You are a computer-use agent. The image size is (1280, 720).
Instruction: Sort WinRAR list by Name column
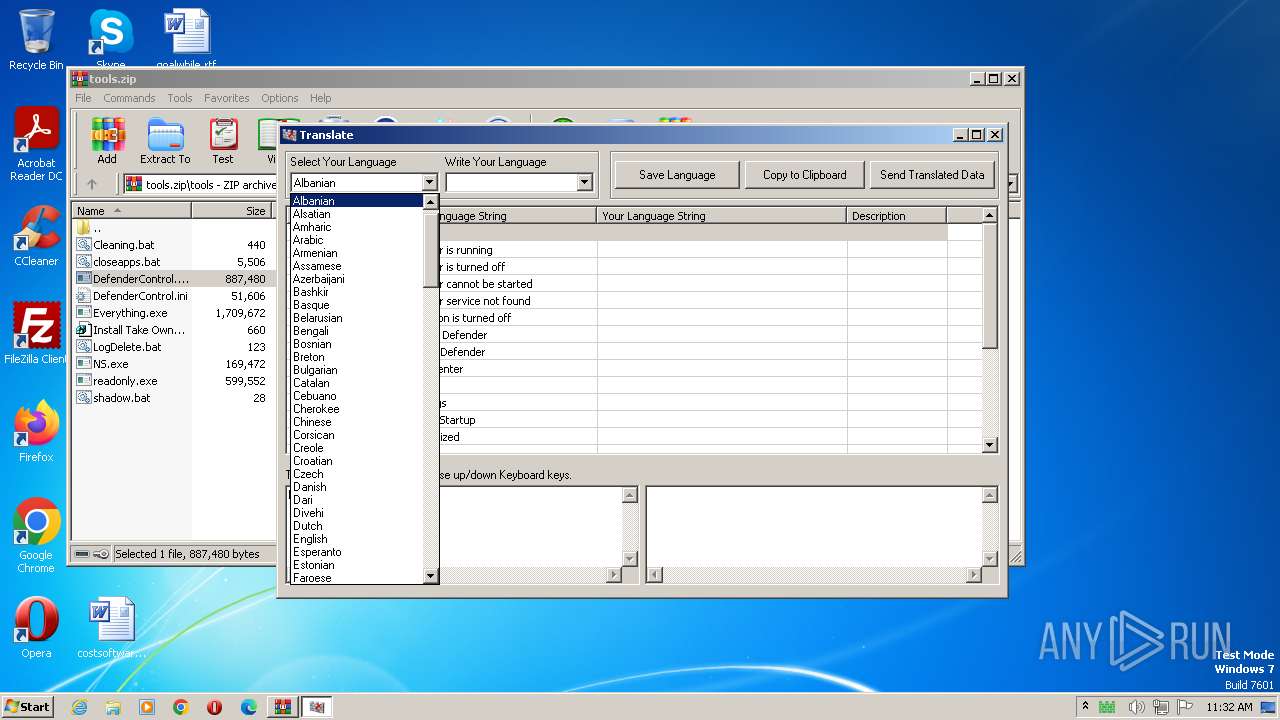pos(132,211)
